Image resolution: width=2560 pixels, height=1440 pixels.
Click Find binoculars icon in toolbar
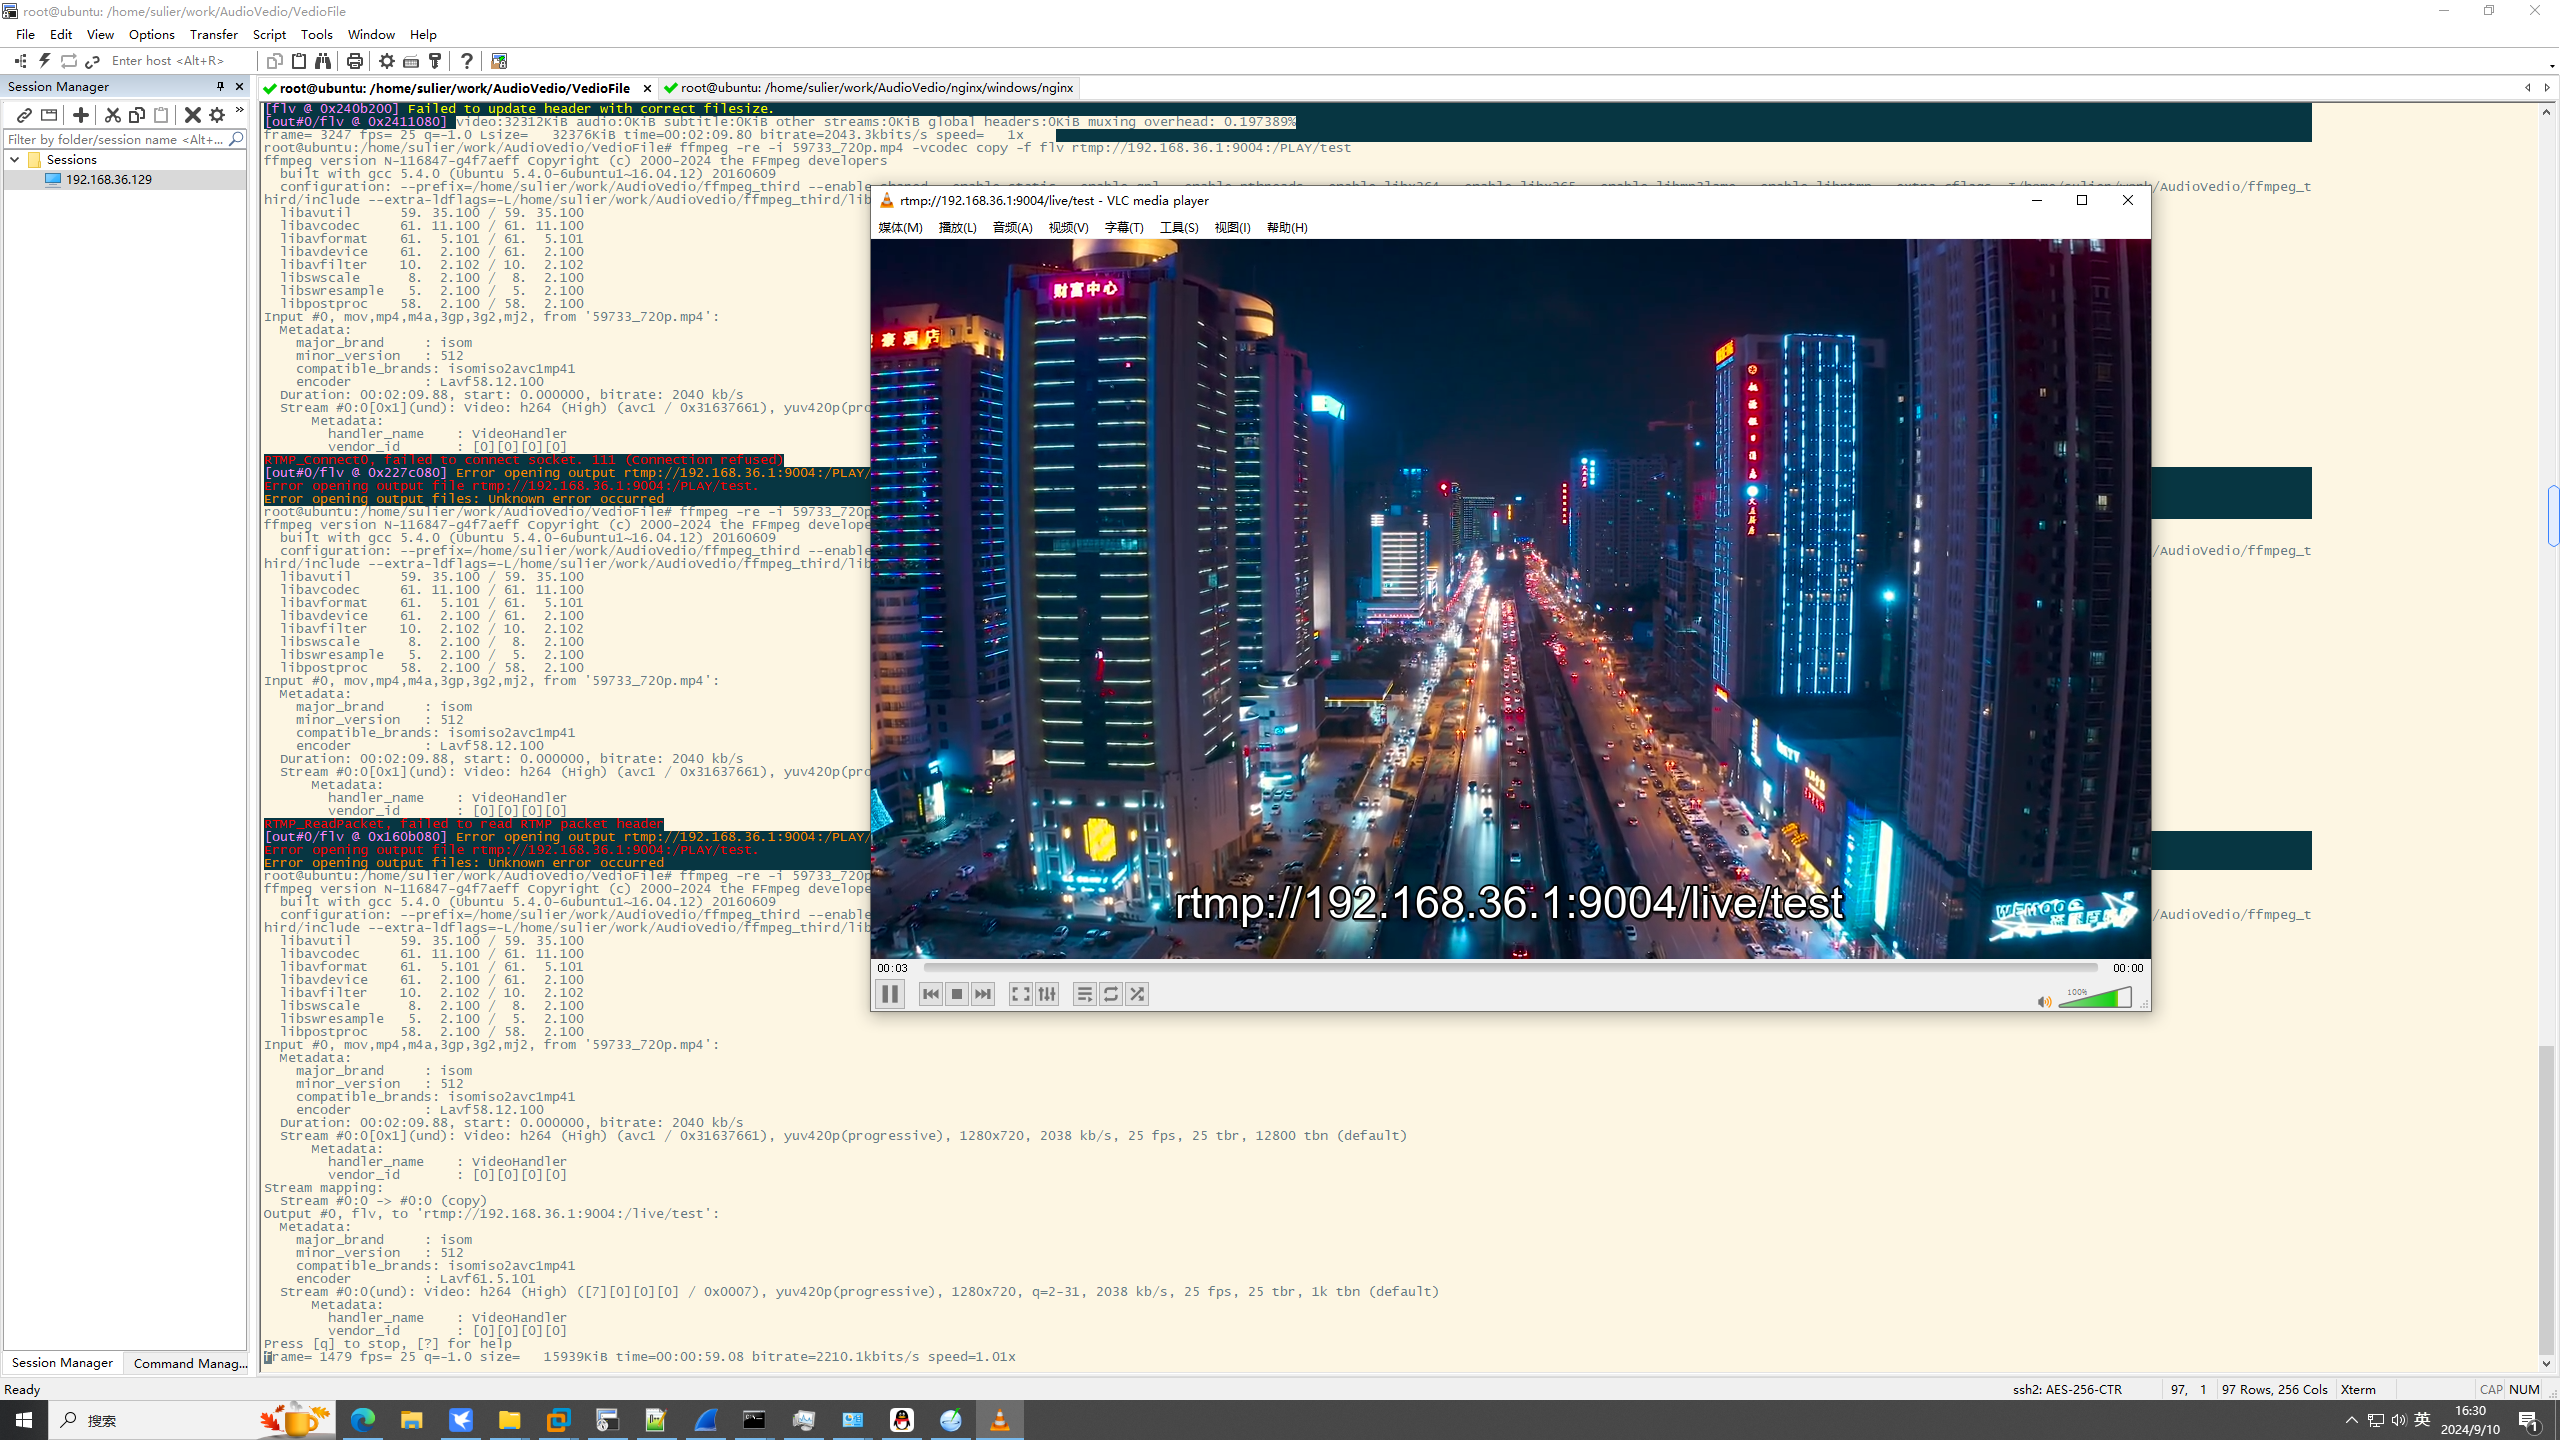tap(323, 61)
